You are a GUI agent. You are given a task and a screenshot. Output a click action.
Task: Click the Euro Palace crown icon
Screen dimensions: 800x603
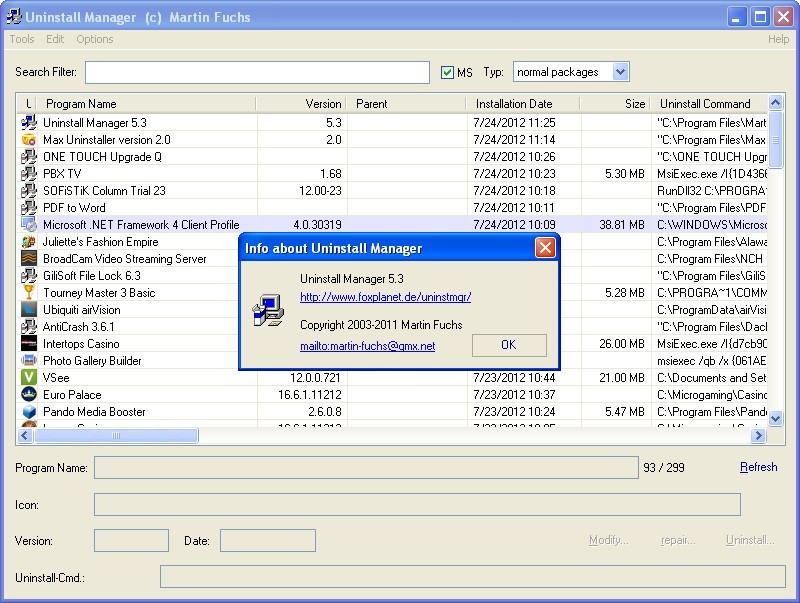pos(29,395)
